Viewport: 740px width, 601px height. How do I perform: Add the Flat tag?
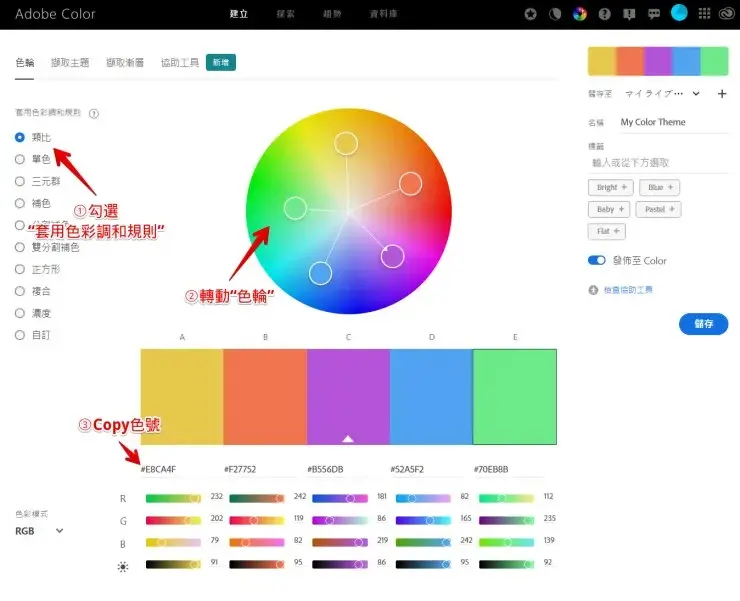[607, 231]
